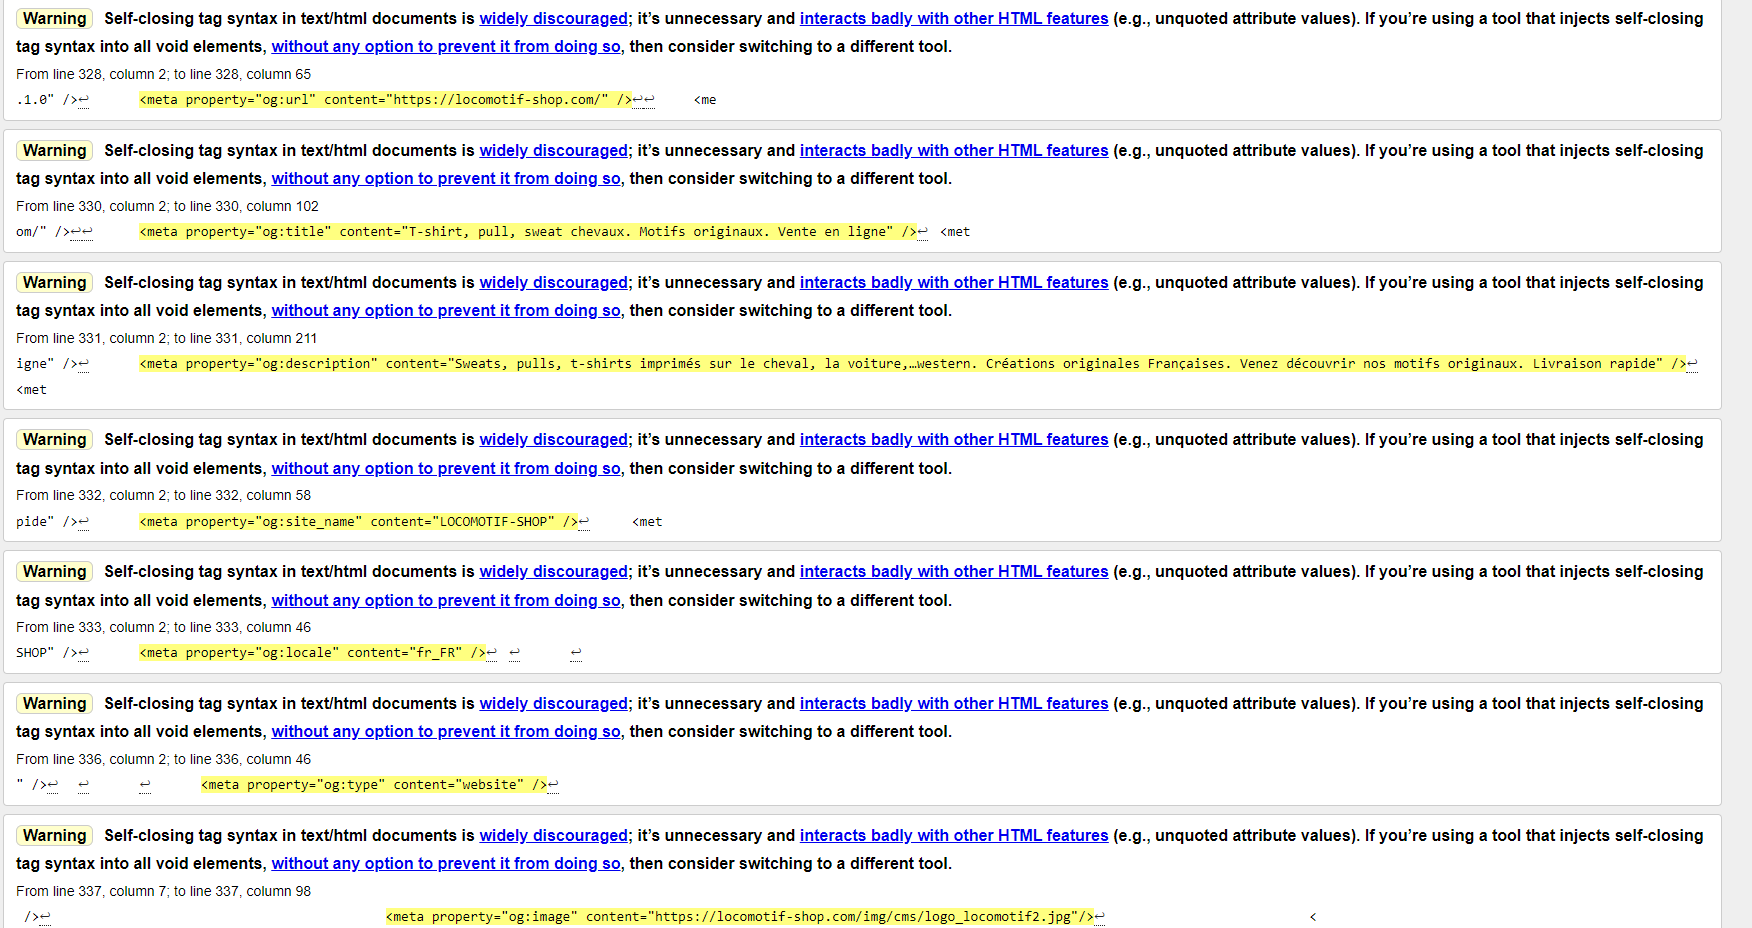Follow 'without any option to prevent' link, line 328 warning

[x=446, y=47]
